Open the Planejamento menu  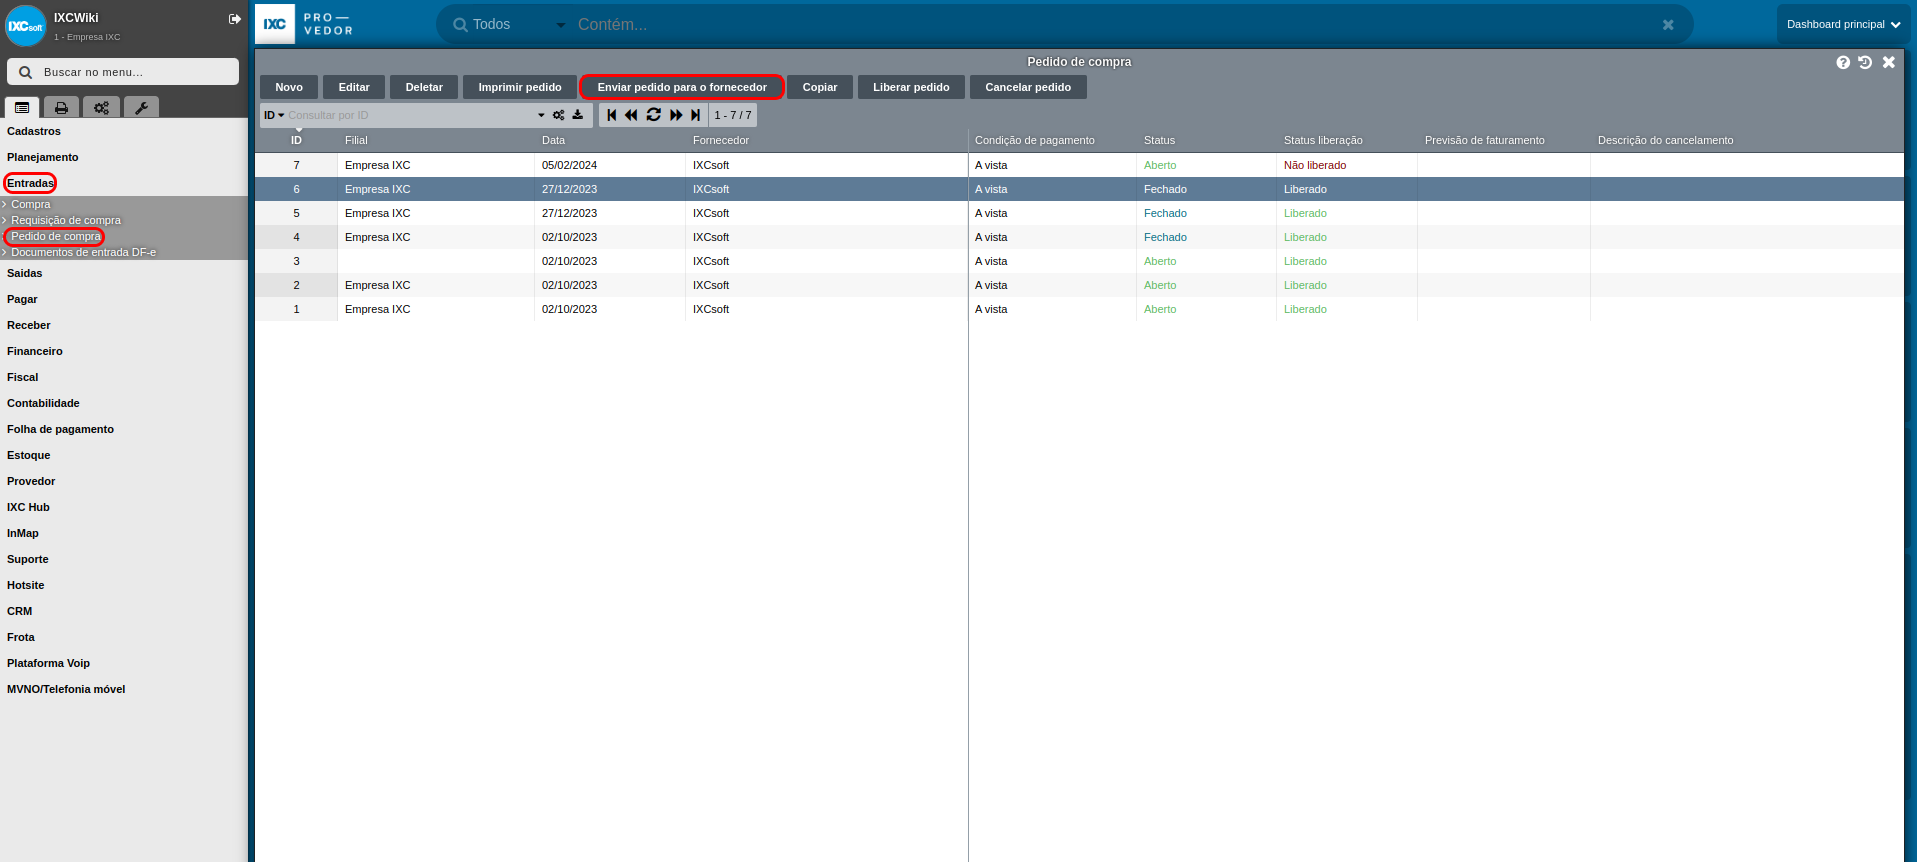coord(43,157)
